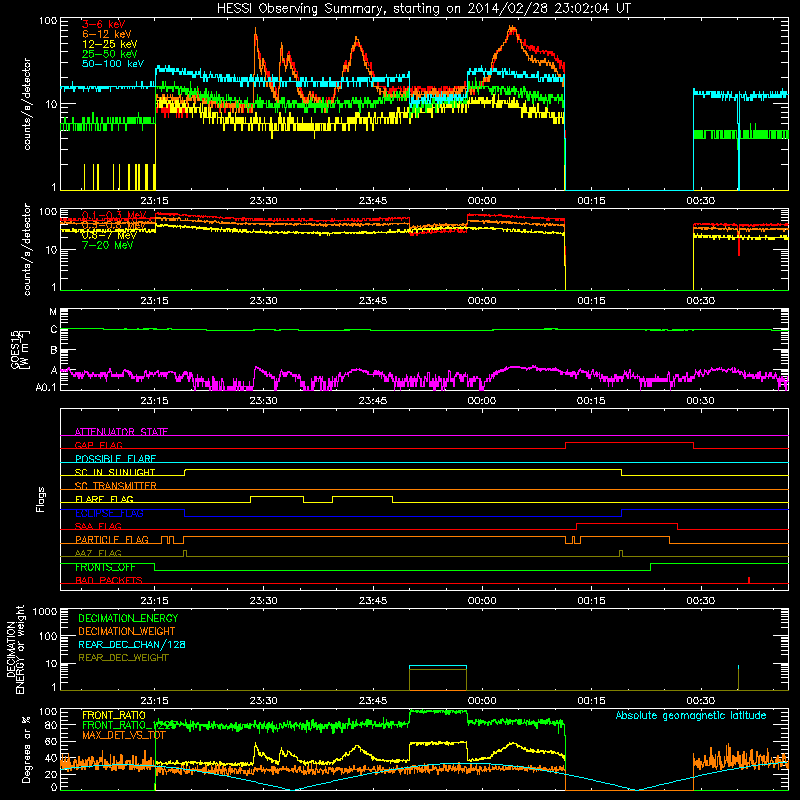Click the SC_TRANSMITTER flag label
The width and height of the screenshot is (800, 800).
click(116, 485)
